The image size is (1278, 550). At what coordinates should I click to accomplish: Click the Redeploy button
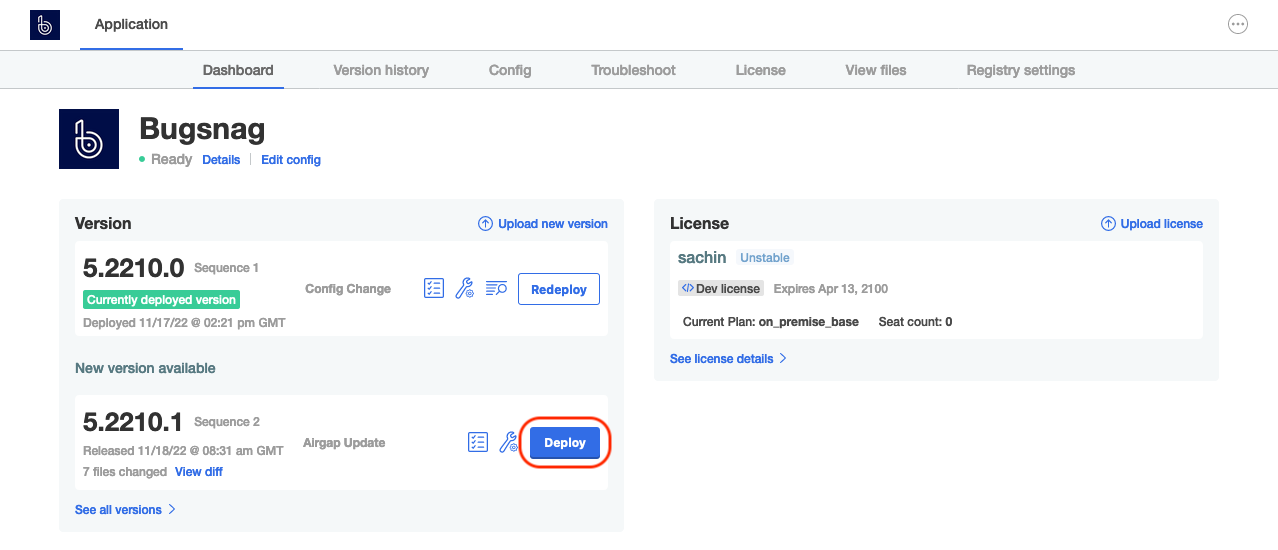click(559, 289)
